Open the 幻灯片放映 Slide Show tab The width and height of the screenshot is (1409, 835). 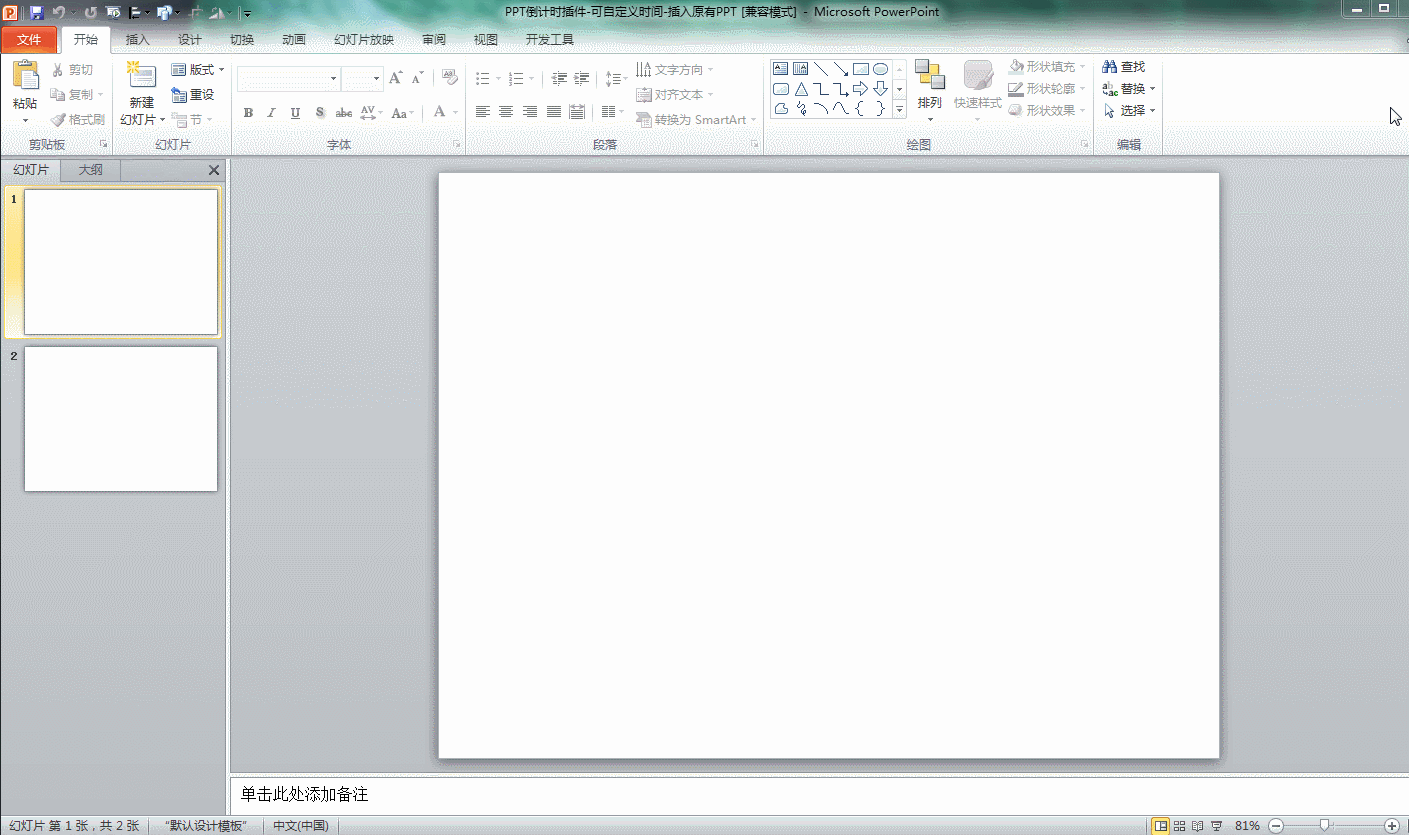(x=364, y=40)
